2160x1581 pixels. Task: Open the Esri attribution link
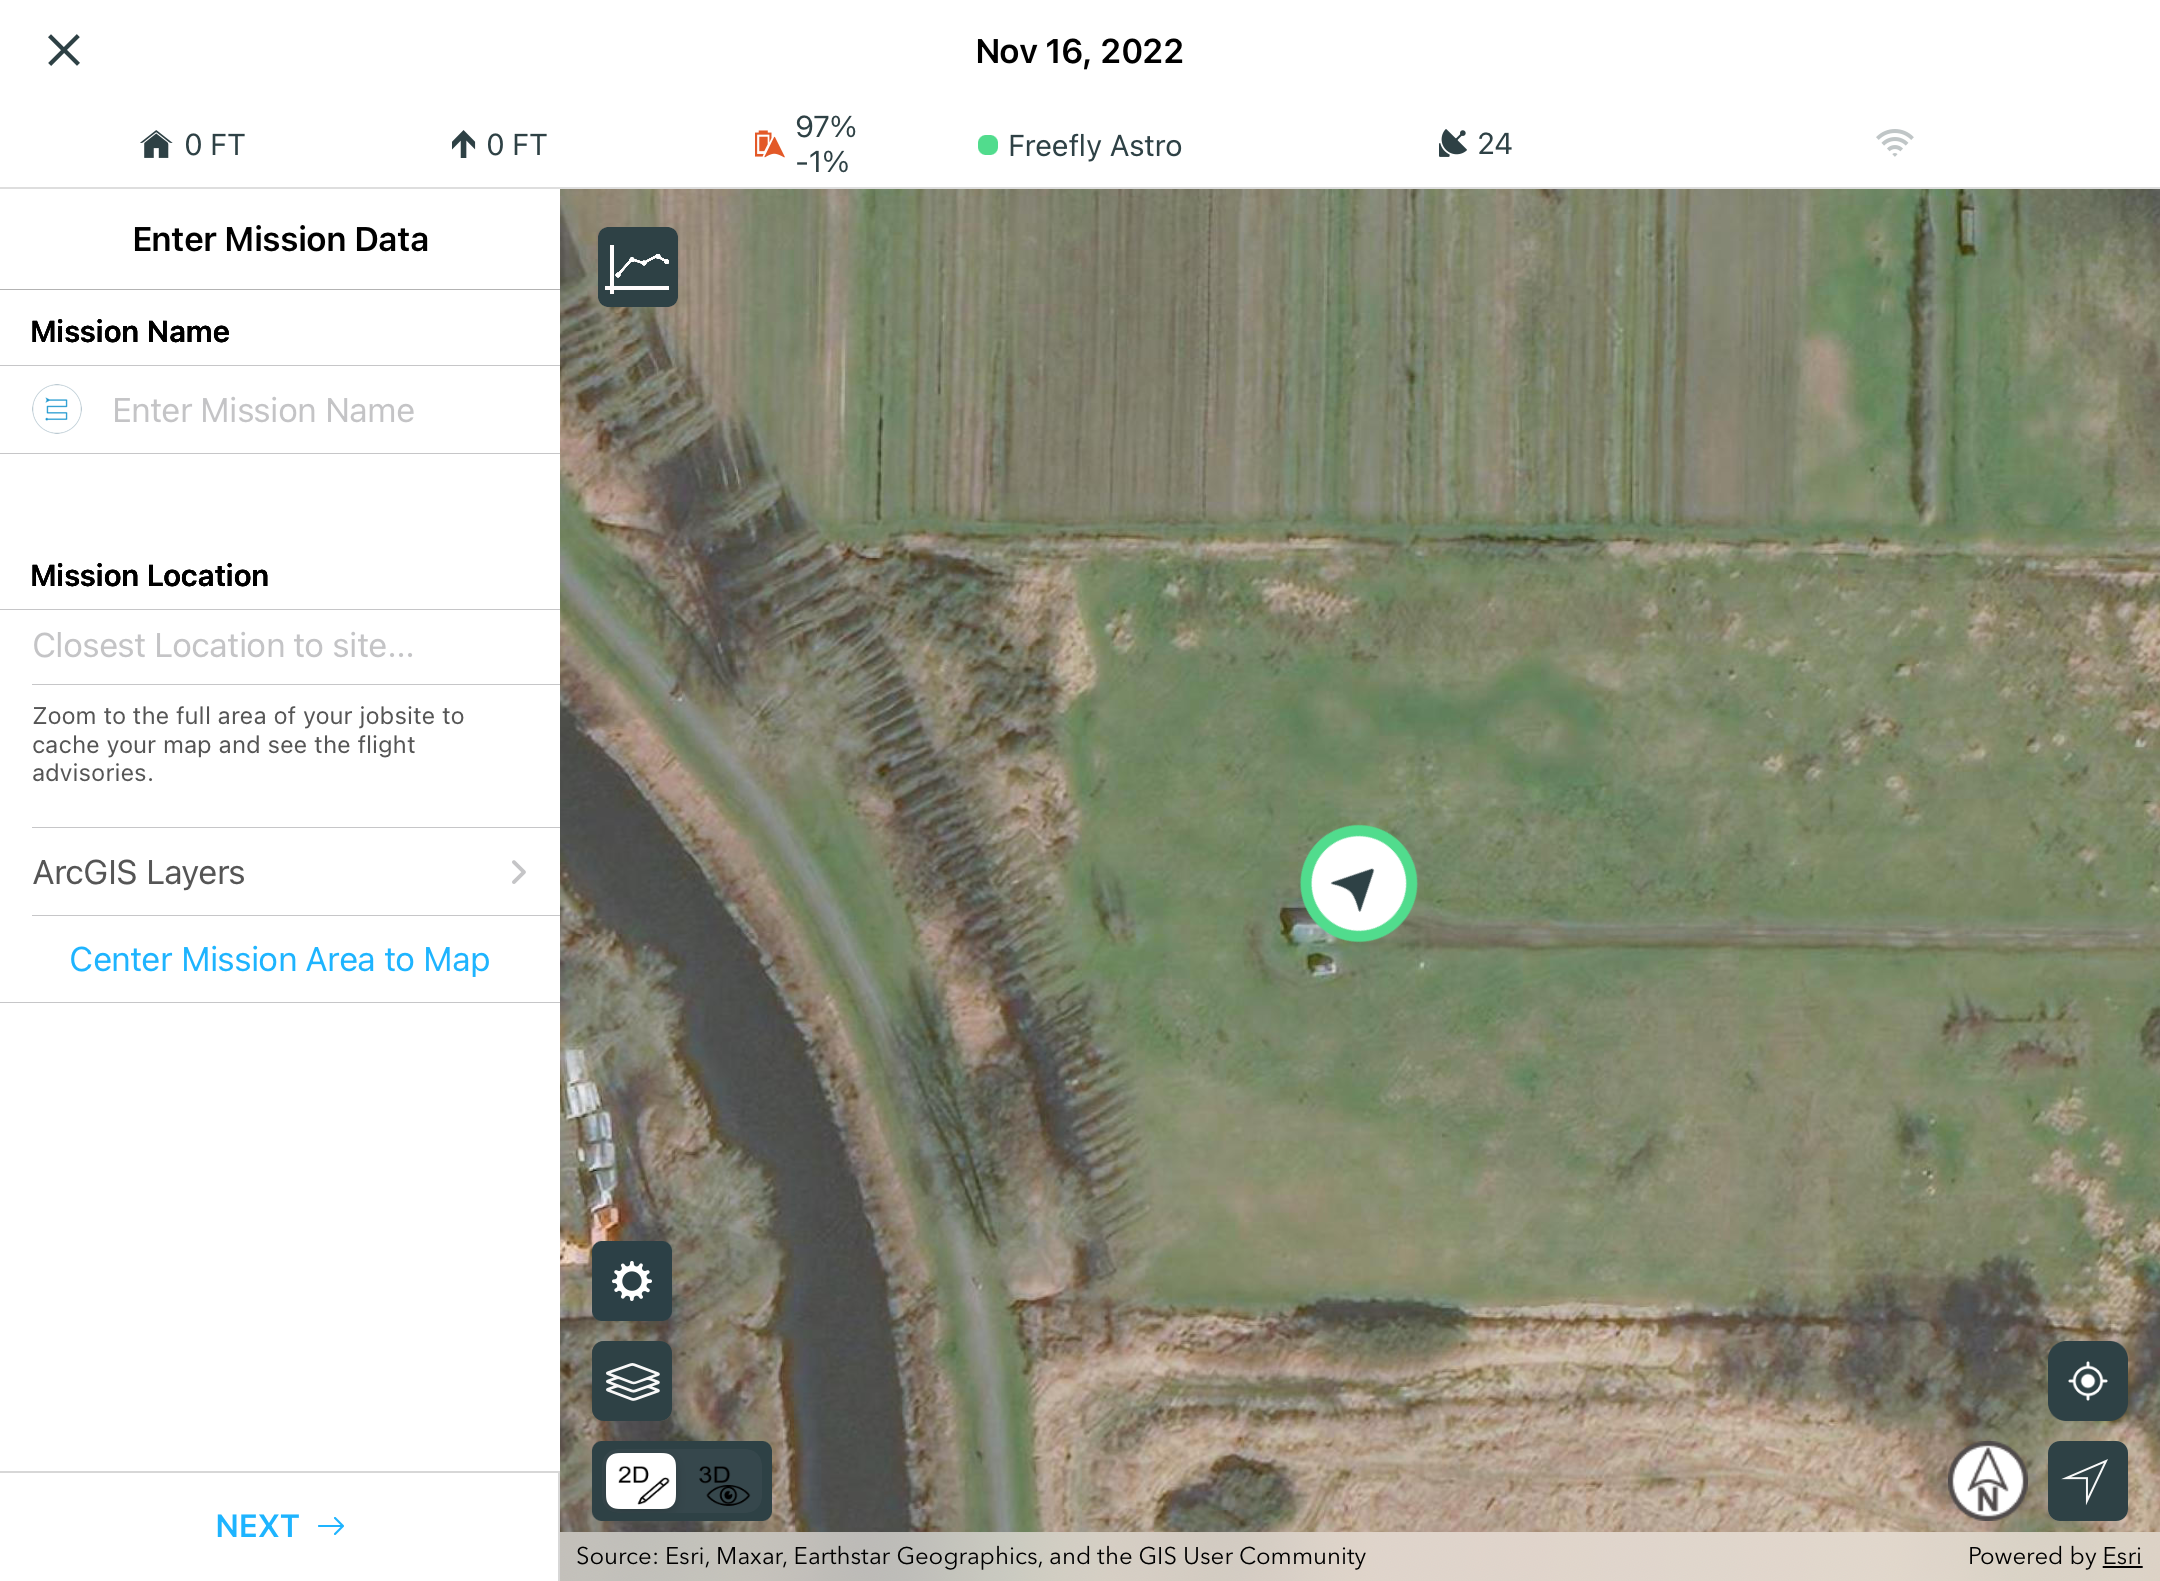(x=2121, y=1556)
